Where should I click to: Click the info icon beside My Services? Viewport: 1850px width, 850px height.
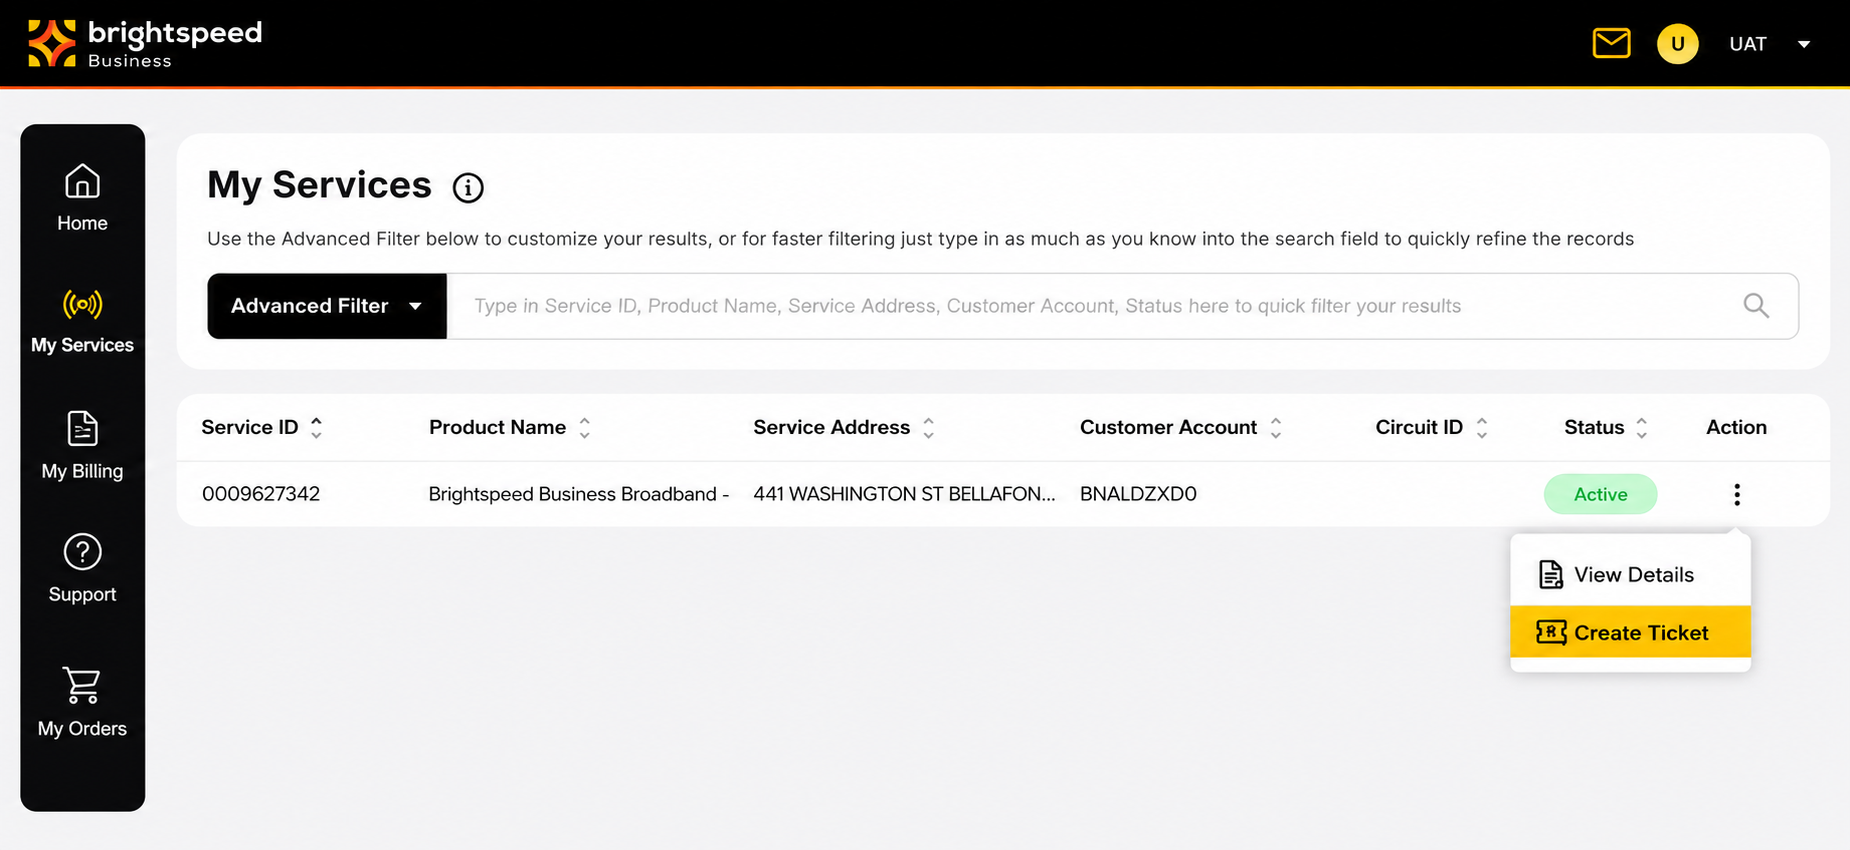tap(468, 187)
